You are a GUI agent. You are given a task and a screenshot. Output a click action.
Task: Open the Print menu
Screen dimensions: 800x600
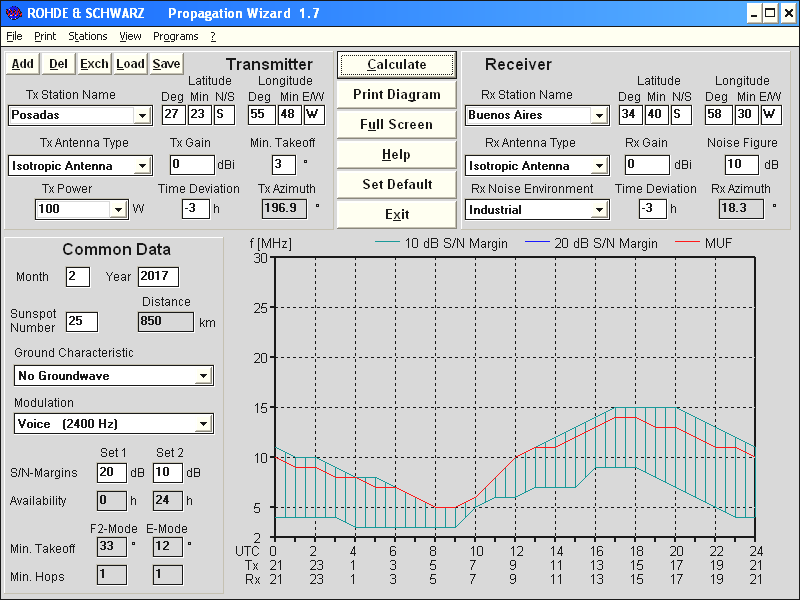click(45, 36)
